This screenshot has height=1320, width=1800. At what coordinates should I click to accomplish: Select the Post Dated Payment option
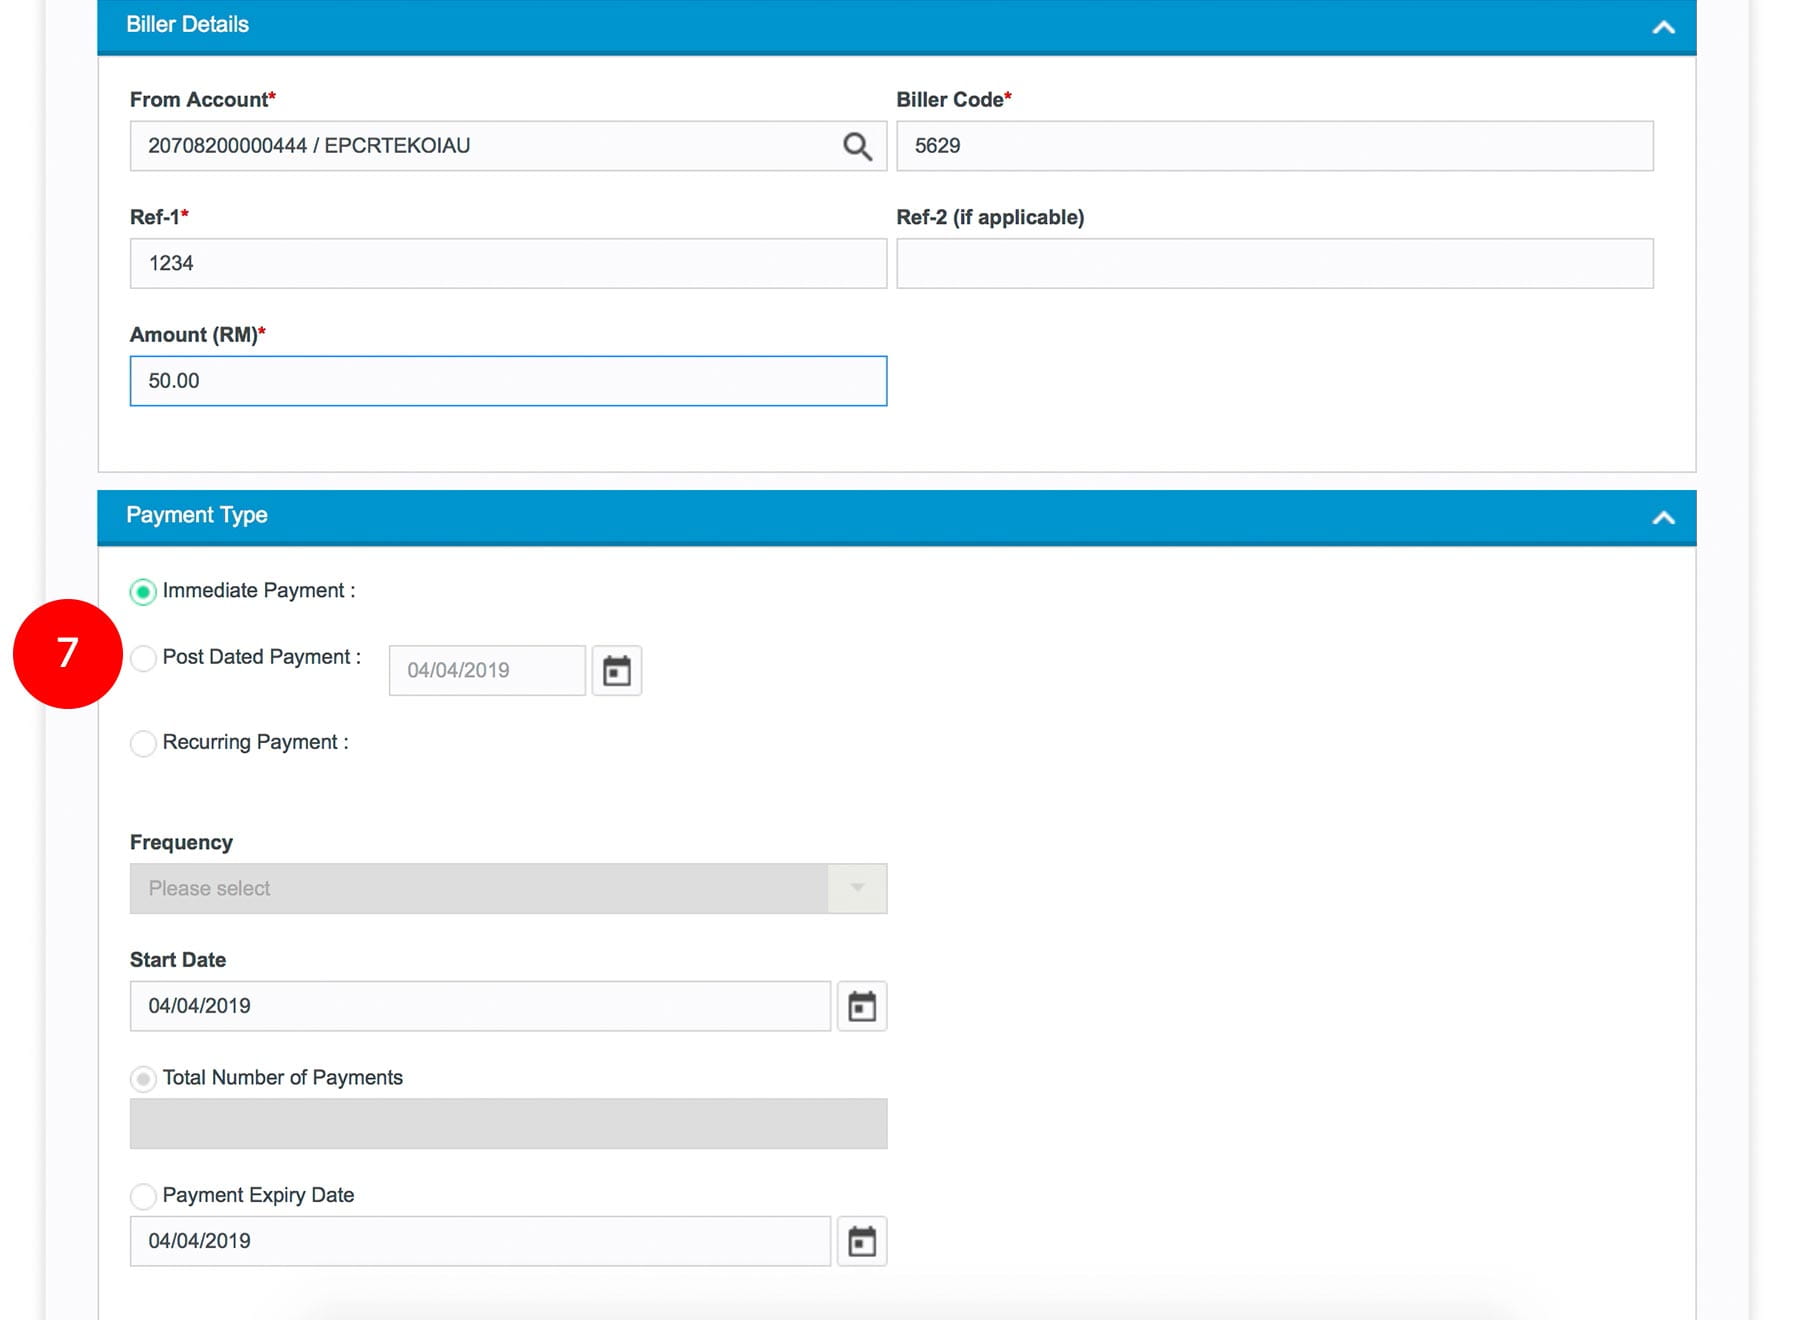[144, 658]
